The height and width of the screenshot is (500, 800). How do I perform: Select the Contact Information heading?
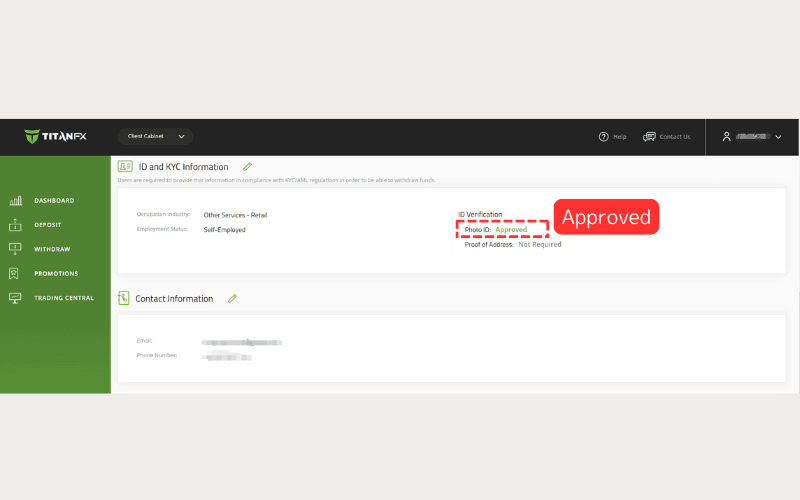tap(174, 298)
